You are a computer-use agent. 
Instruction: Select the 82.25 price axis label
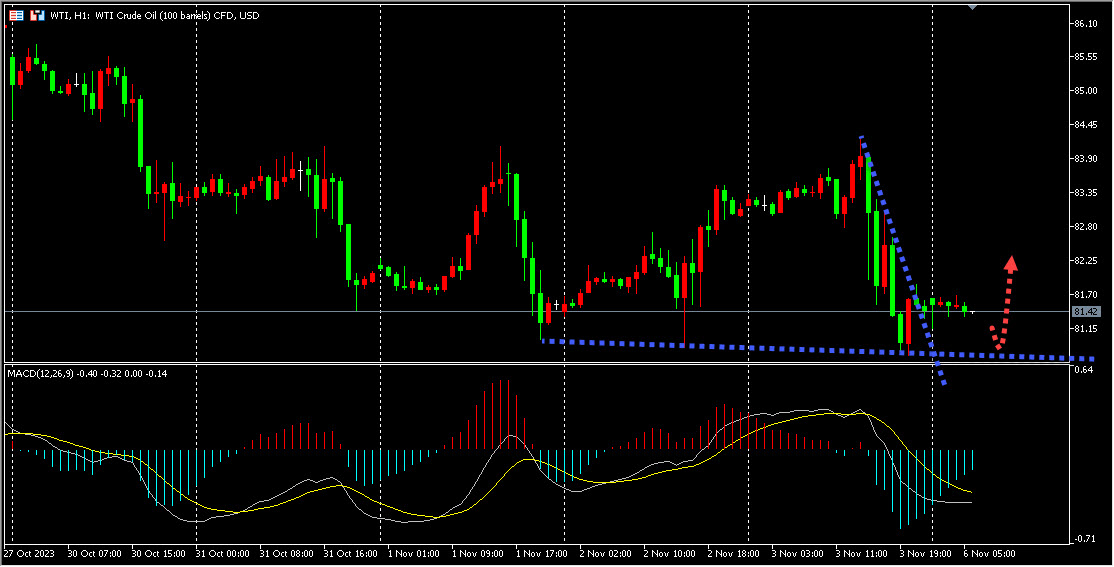point(1086,261)
